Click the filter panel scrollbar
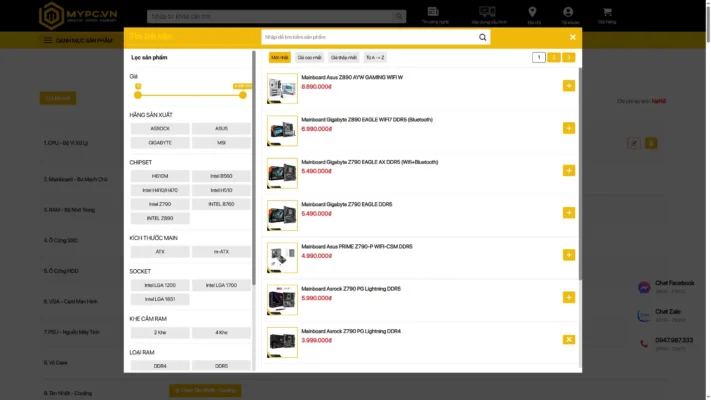Viewport: 711px width, 400px height. point(254,168)
